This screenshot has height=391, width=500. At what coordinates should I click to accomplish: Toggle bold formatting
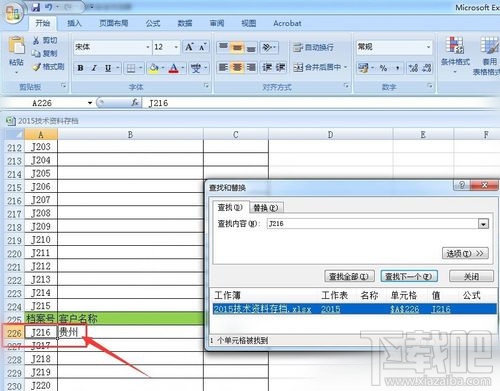pyautogui.click(x=80, y=68)
